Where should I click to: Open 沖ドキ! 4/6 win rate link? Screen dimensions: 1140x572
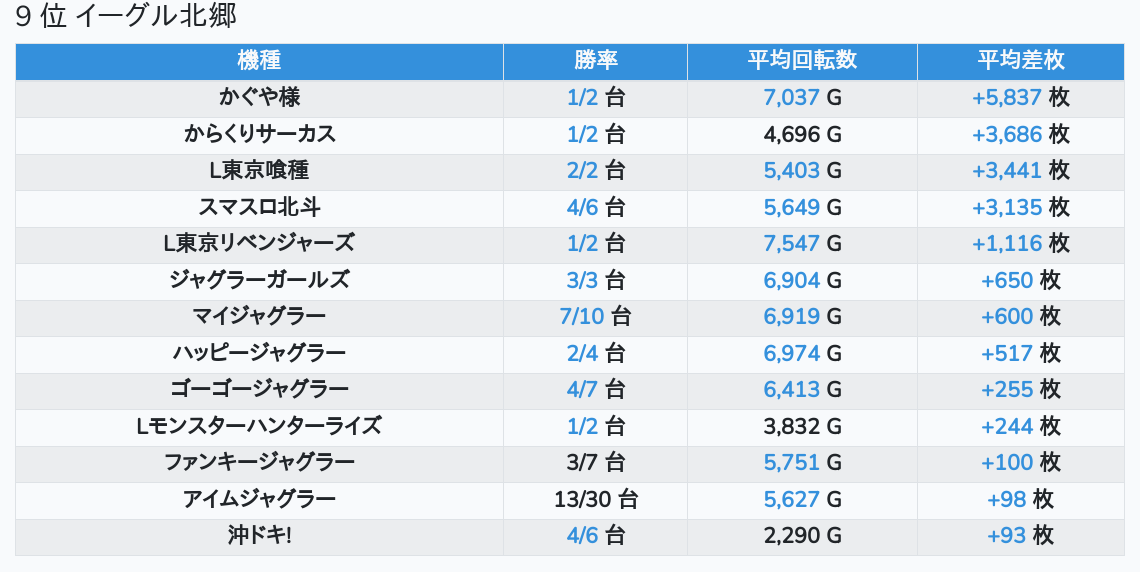click(x=582, y=536)
